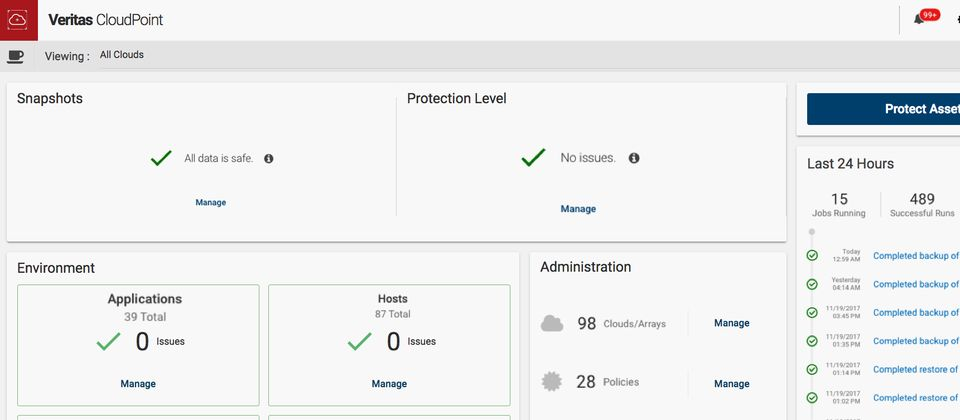The width and height of the screenshot is (960, 420).
Task: Click the Policies gear badge icon
Action: tap(552, 383)
